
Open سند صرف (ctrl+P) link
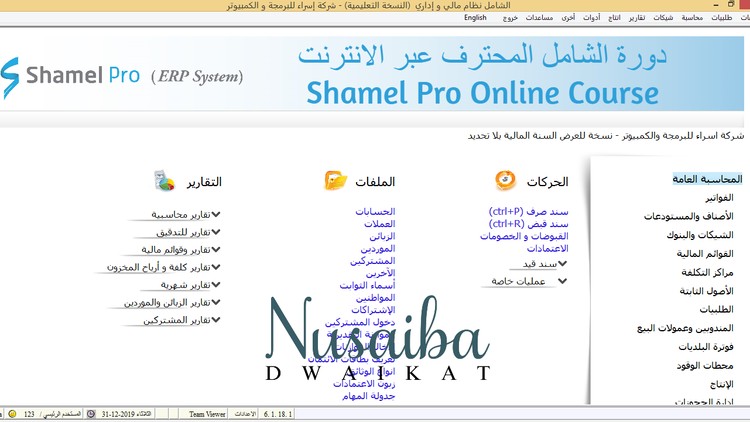pos(529,211)
